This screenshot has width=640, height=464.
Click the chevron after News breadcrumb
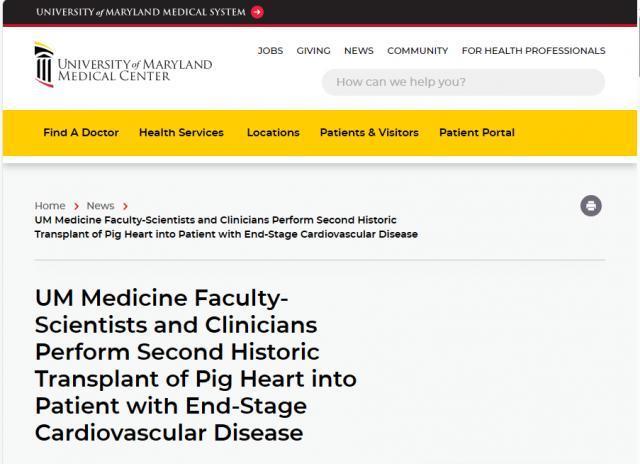click(x=125, y=206)
